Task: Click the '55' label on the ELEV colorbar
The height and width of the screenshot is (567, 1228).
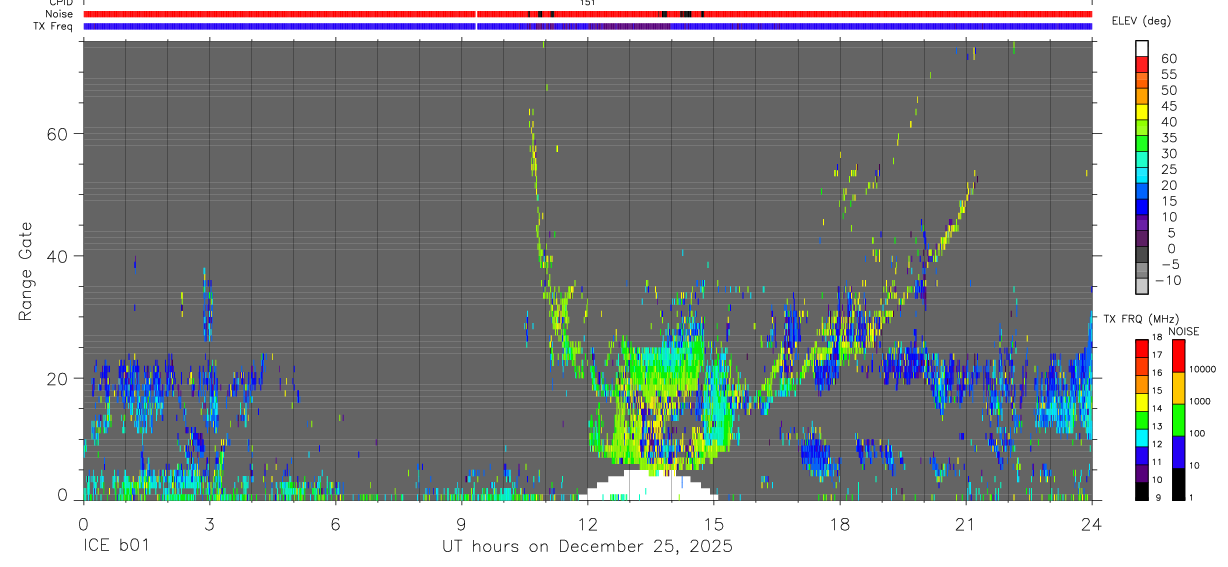Action: (x=1168, y=74)
